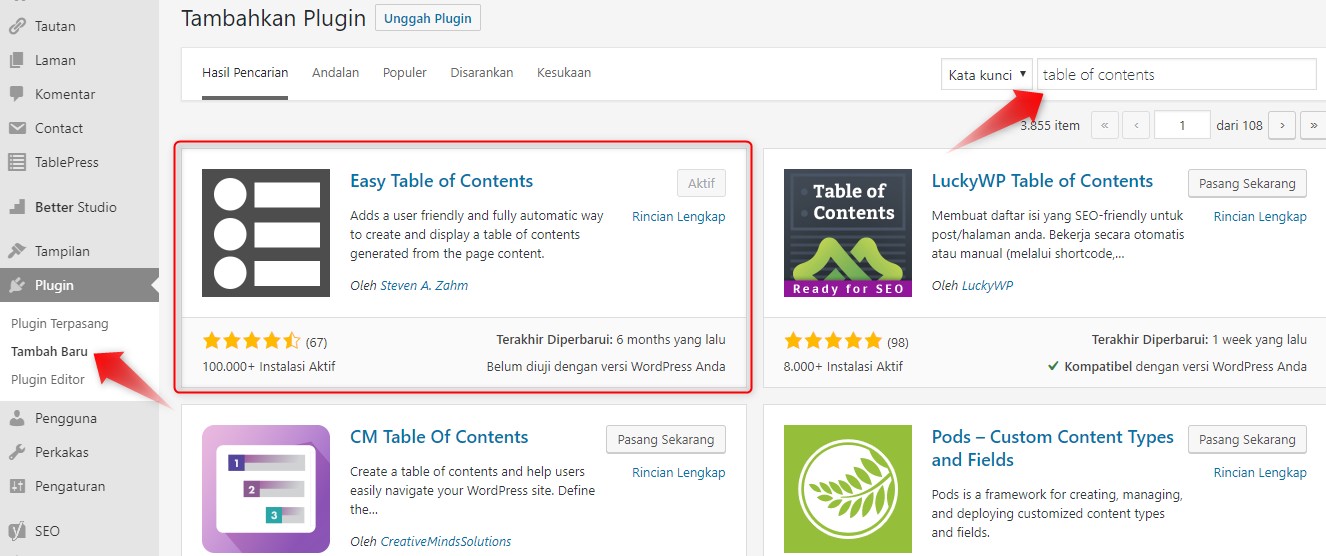Click the current page number field

(1181, 126)
